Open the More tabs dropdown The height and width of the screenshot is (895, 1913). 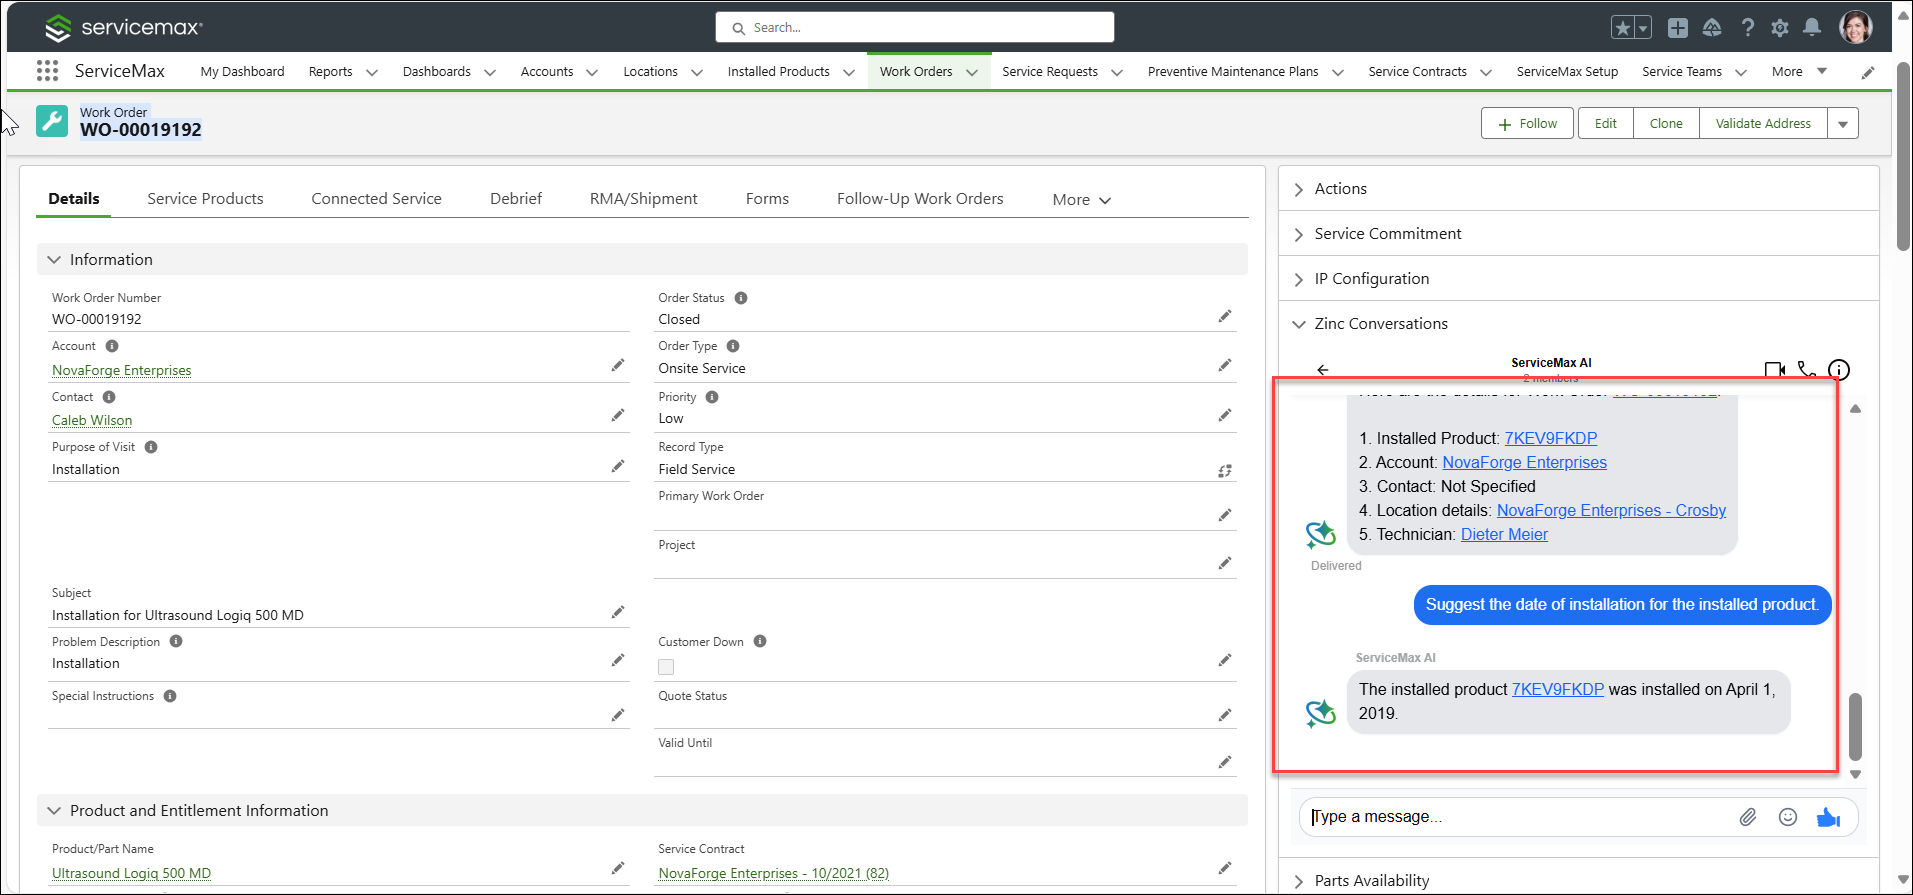[x=1082, y=200]
